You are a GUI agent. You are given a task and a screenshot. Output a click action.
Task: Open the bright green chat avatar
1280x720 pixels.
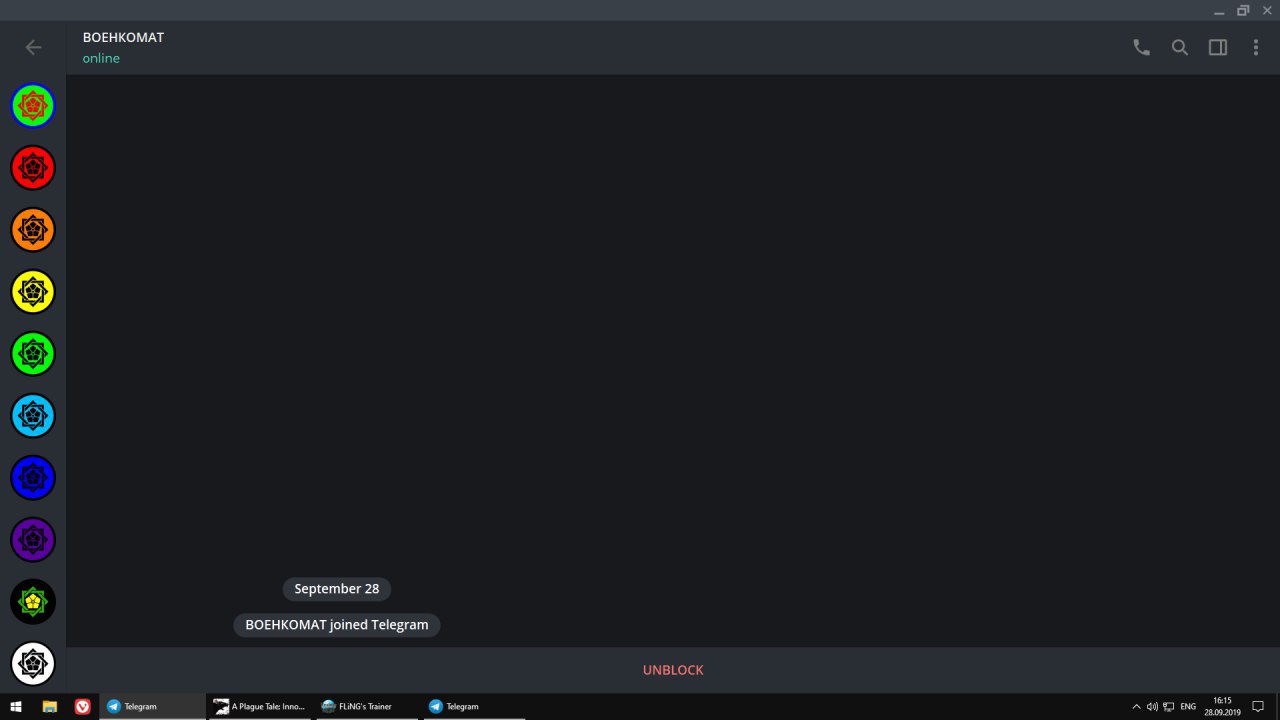tap(33, 353)
